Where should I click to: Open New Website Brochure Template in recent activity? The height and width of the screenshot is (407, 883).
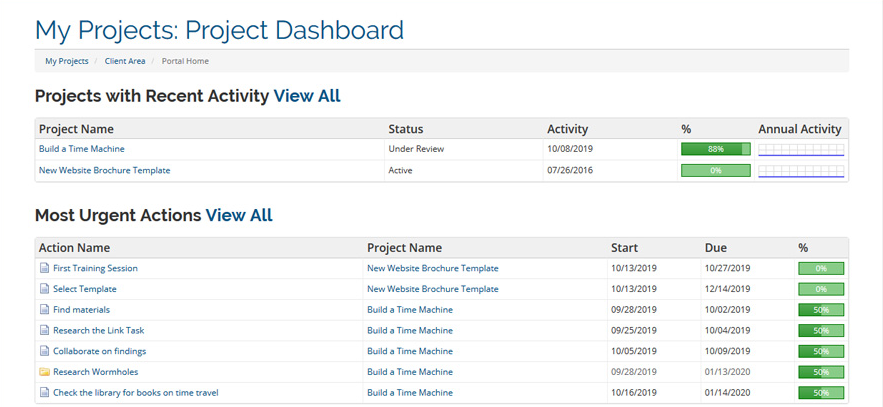point(104,170)
